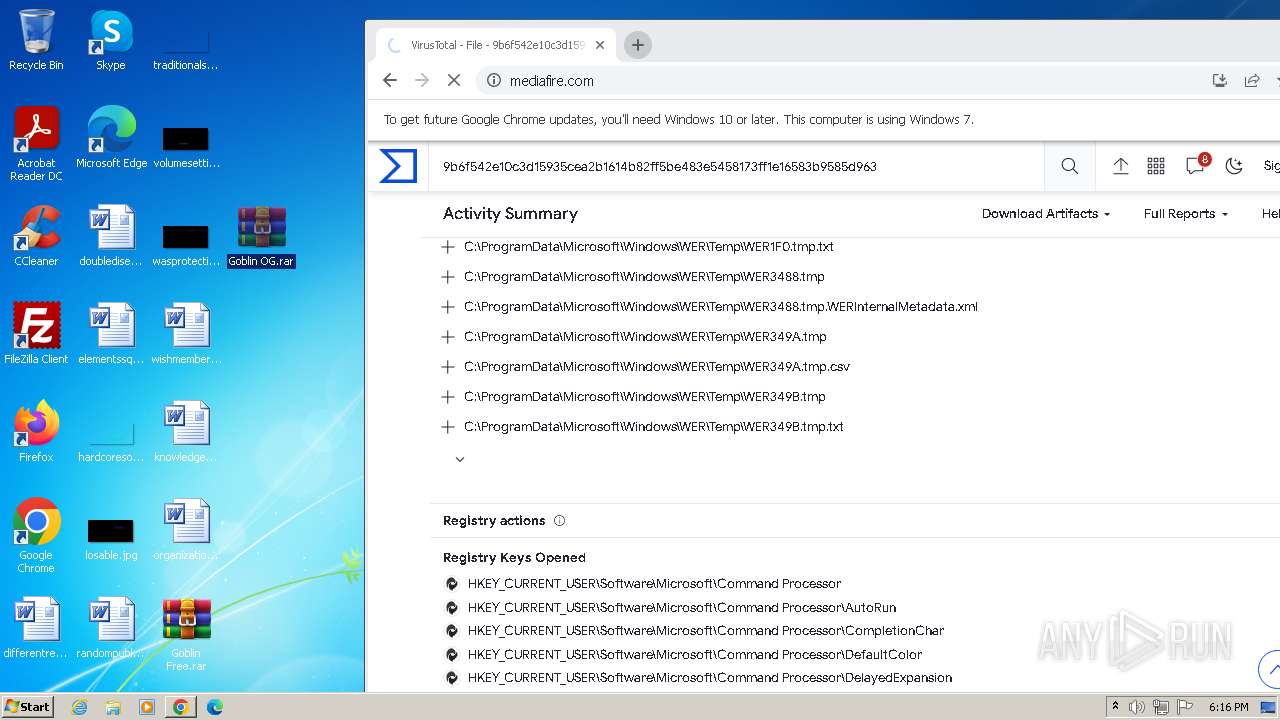Open CCleaner desktop shortcut
Screen dimensions: 1280x720
(x=36, y=236)
